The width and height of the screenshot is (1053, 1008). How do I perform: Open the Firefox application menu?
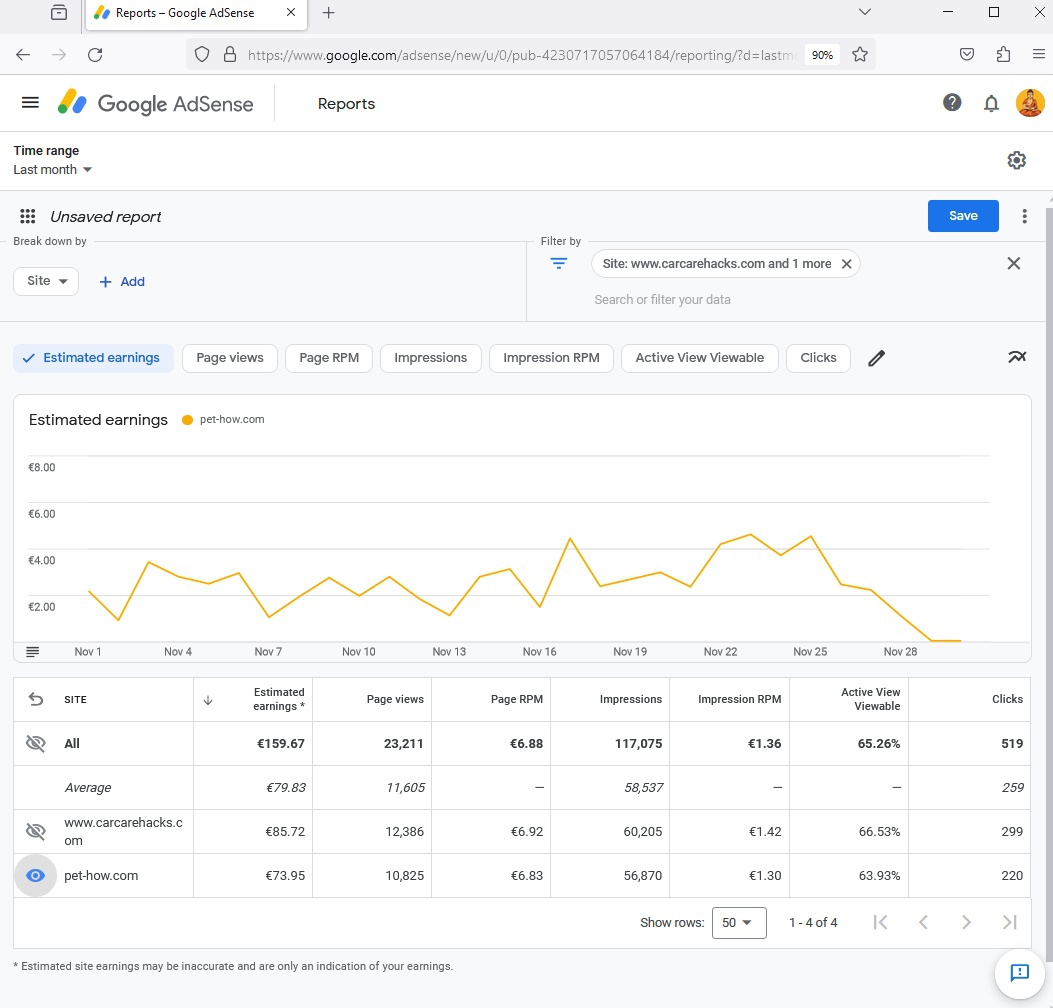(1038, 54)
